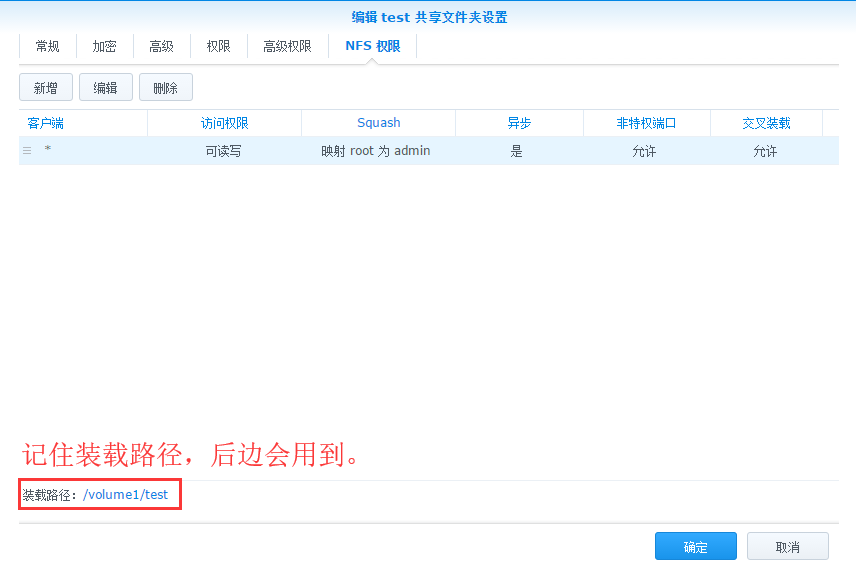The height and width of the screenshot is (566, 856).
Task: Click the 删除 button
Action: [x=166, y=87]
